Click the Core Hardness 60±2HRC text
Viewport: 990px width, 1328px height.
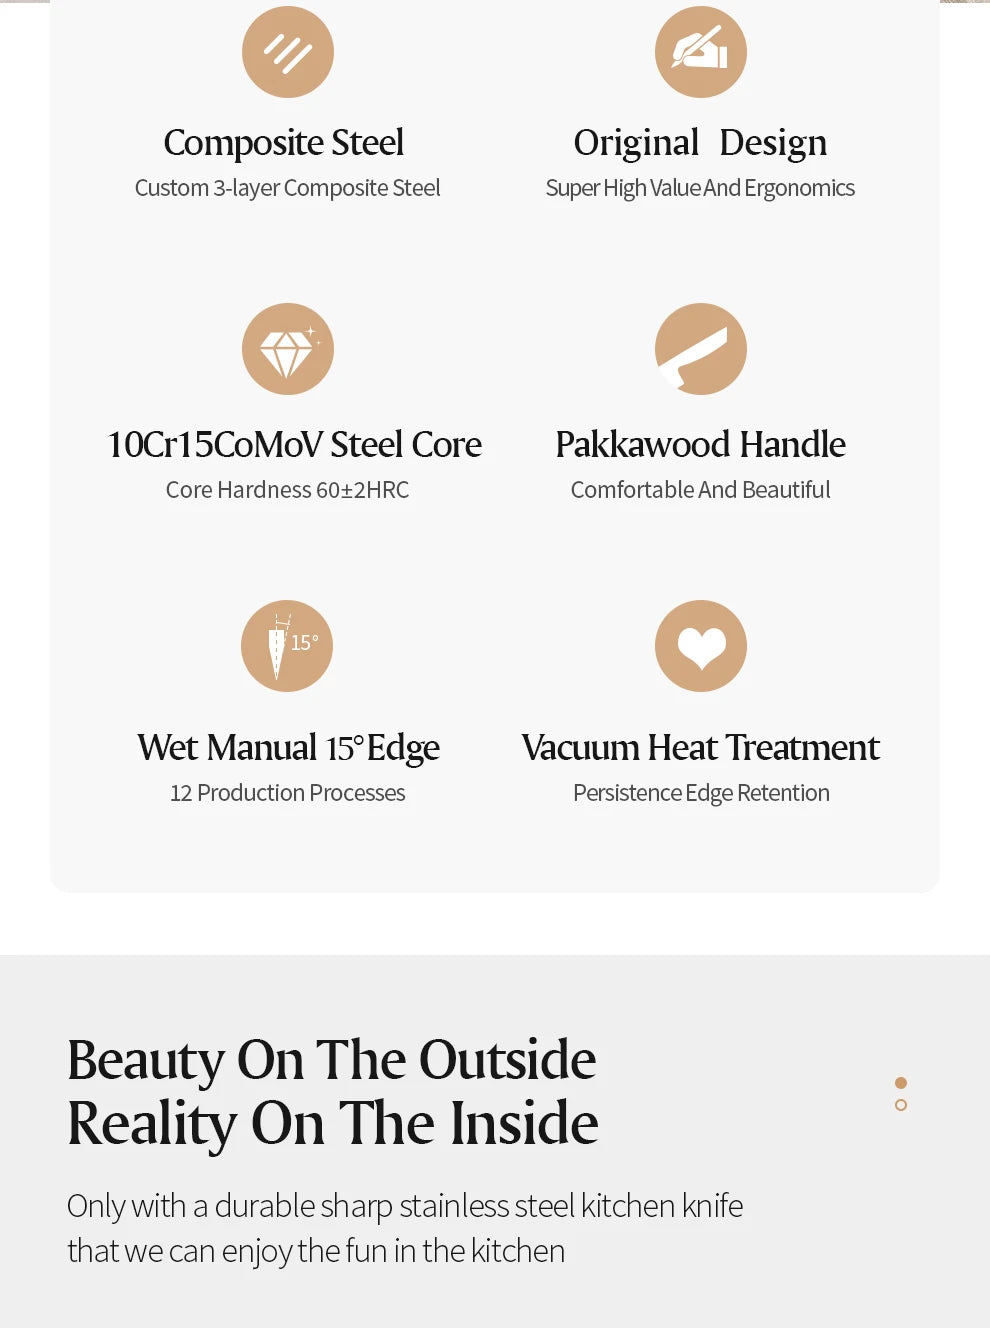(287, 490)
